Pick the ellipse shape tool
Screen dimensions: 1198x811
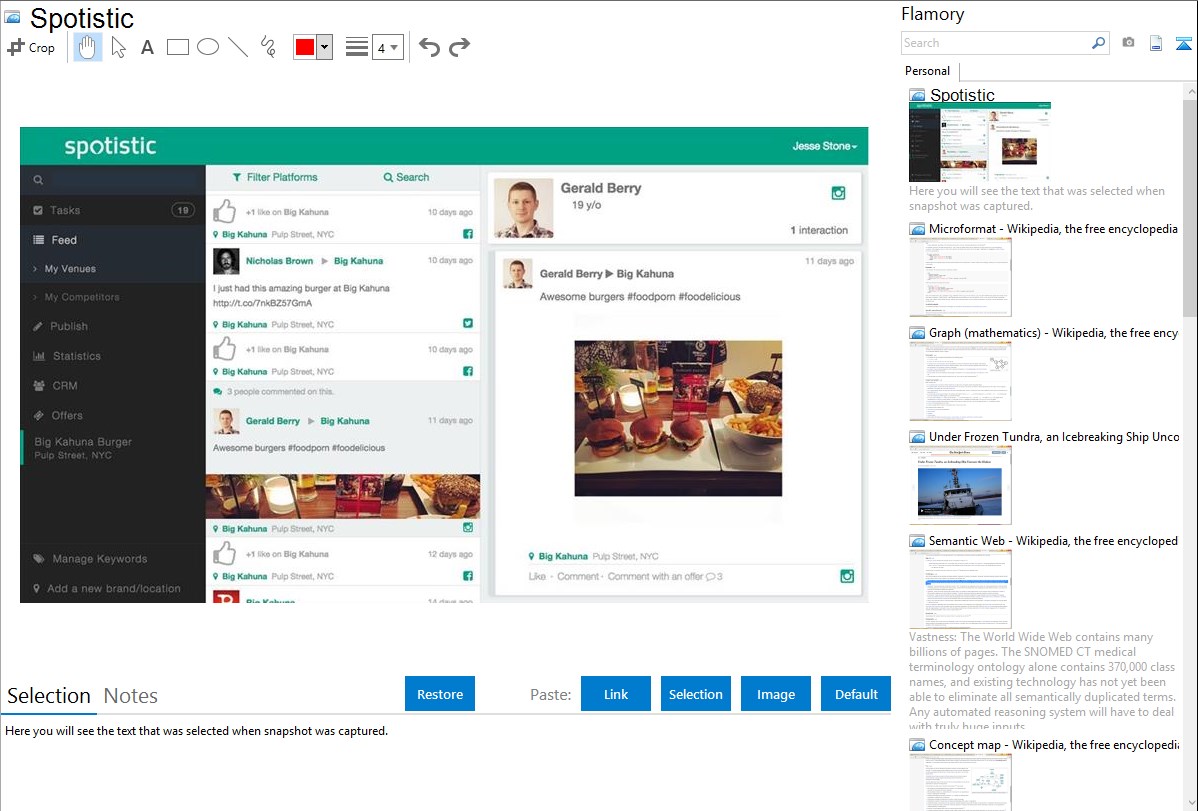[208, 47]
